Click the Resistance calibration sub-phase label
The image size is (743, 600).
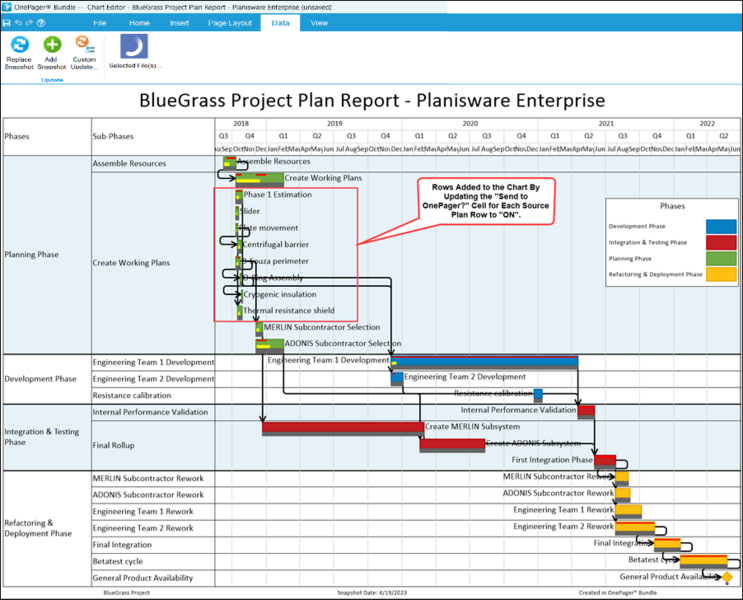tap(132, 395)
